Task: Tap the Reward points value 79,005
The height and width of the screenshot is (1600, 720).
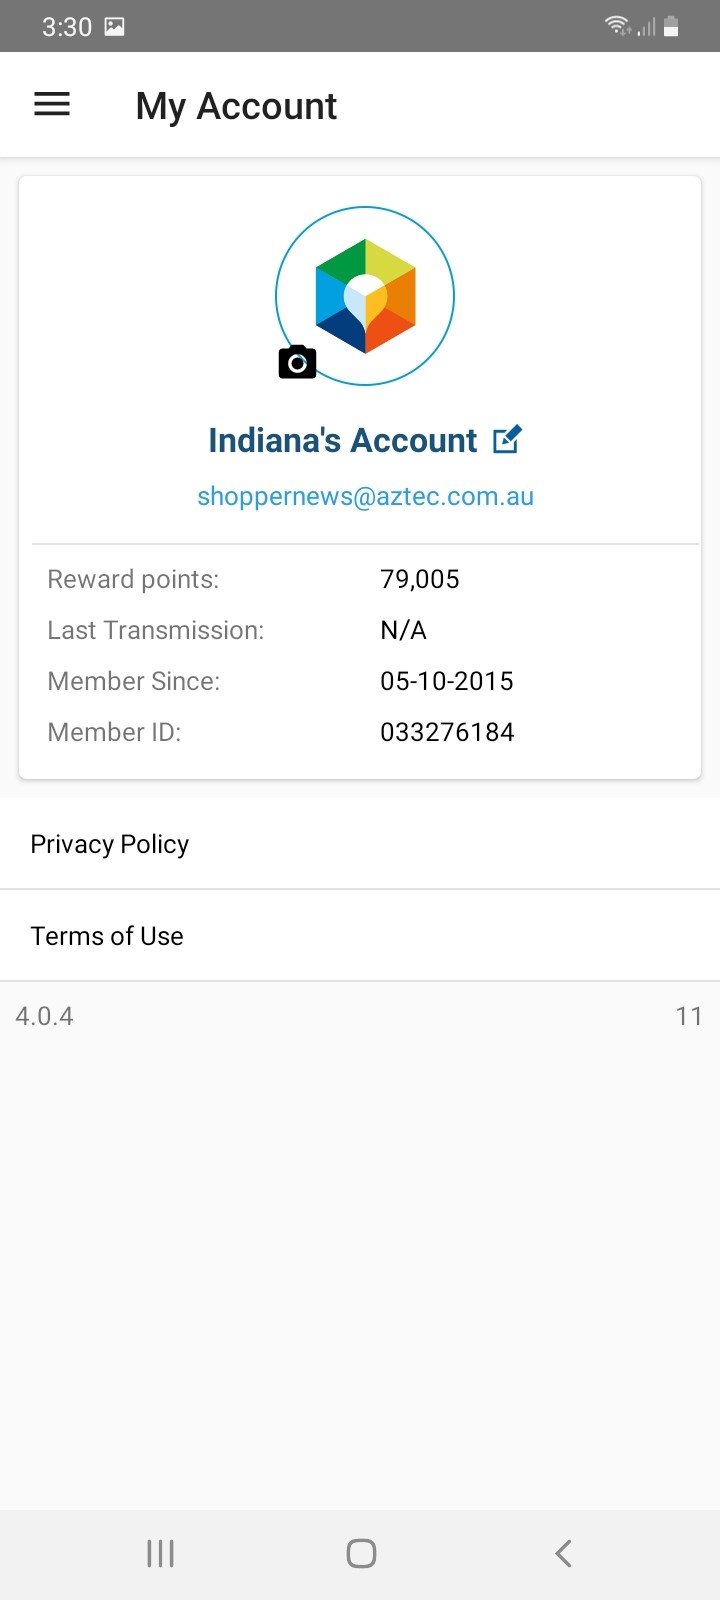Action: [x=420, y=579]
